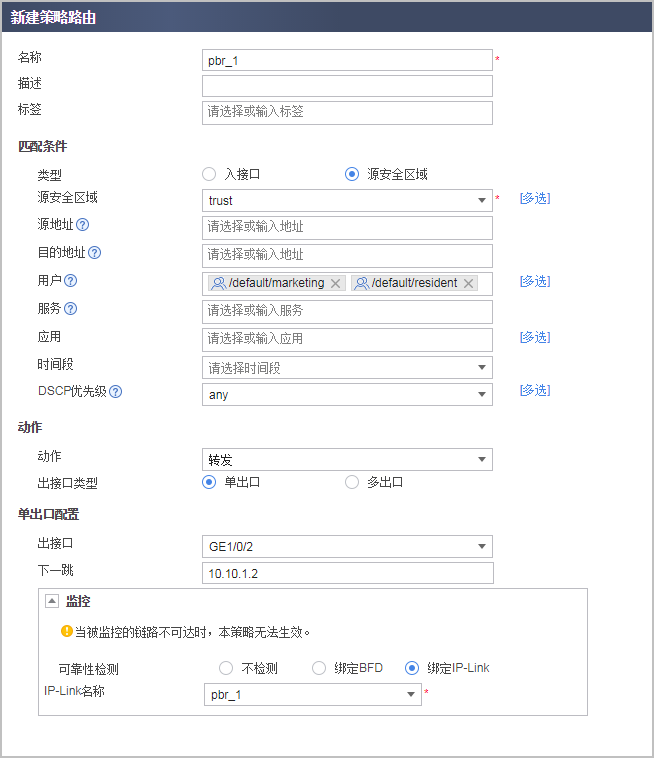Click the help icon next to DSCP优先级

click(x=116, y=392)
